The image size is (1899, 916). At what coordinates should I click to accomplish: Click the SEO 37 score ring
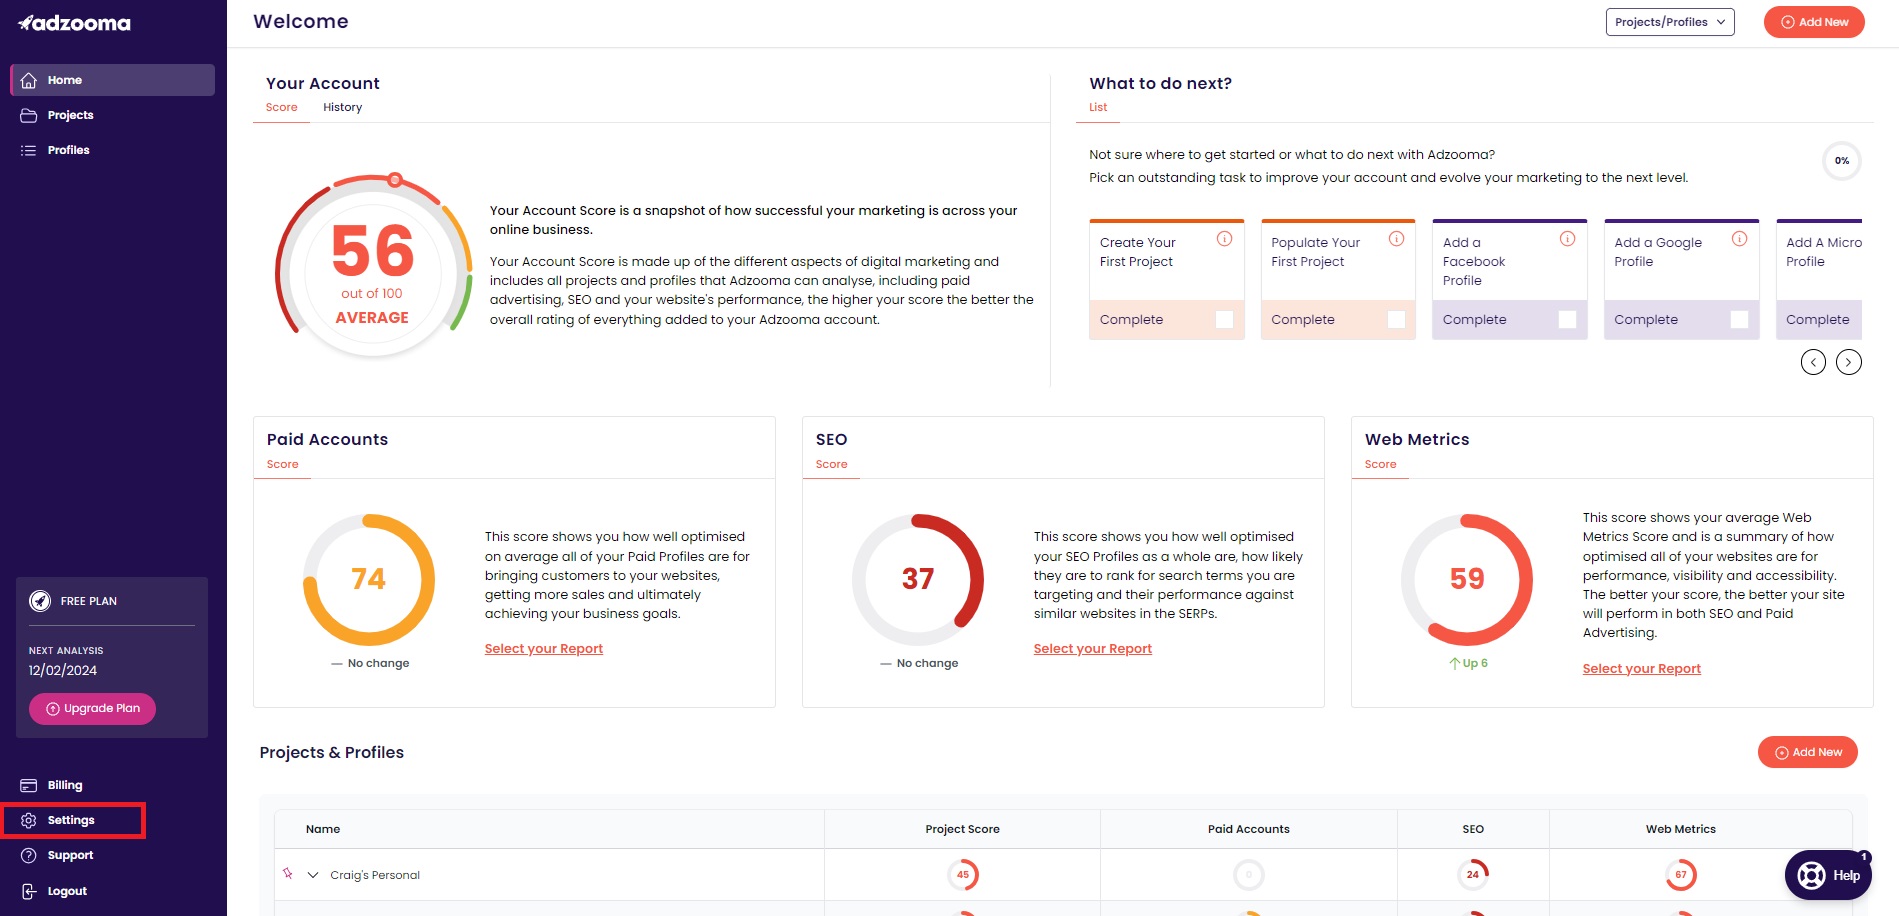pos(918,580)
